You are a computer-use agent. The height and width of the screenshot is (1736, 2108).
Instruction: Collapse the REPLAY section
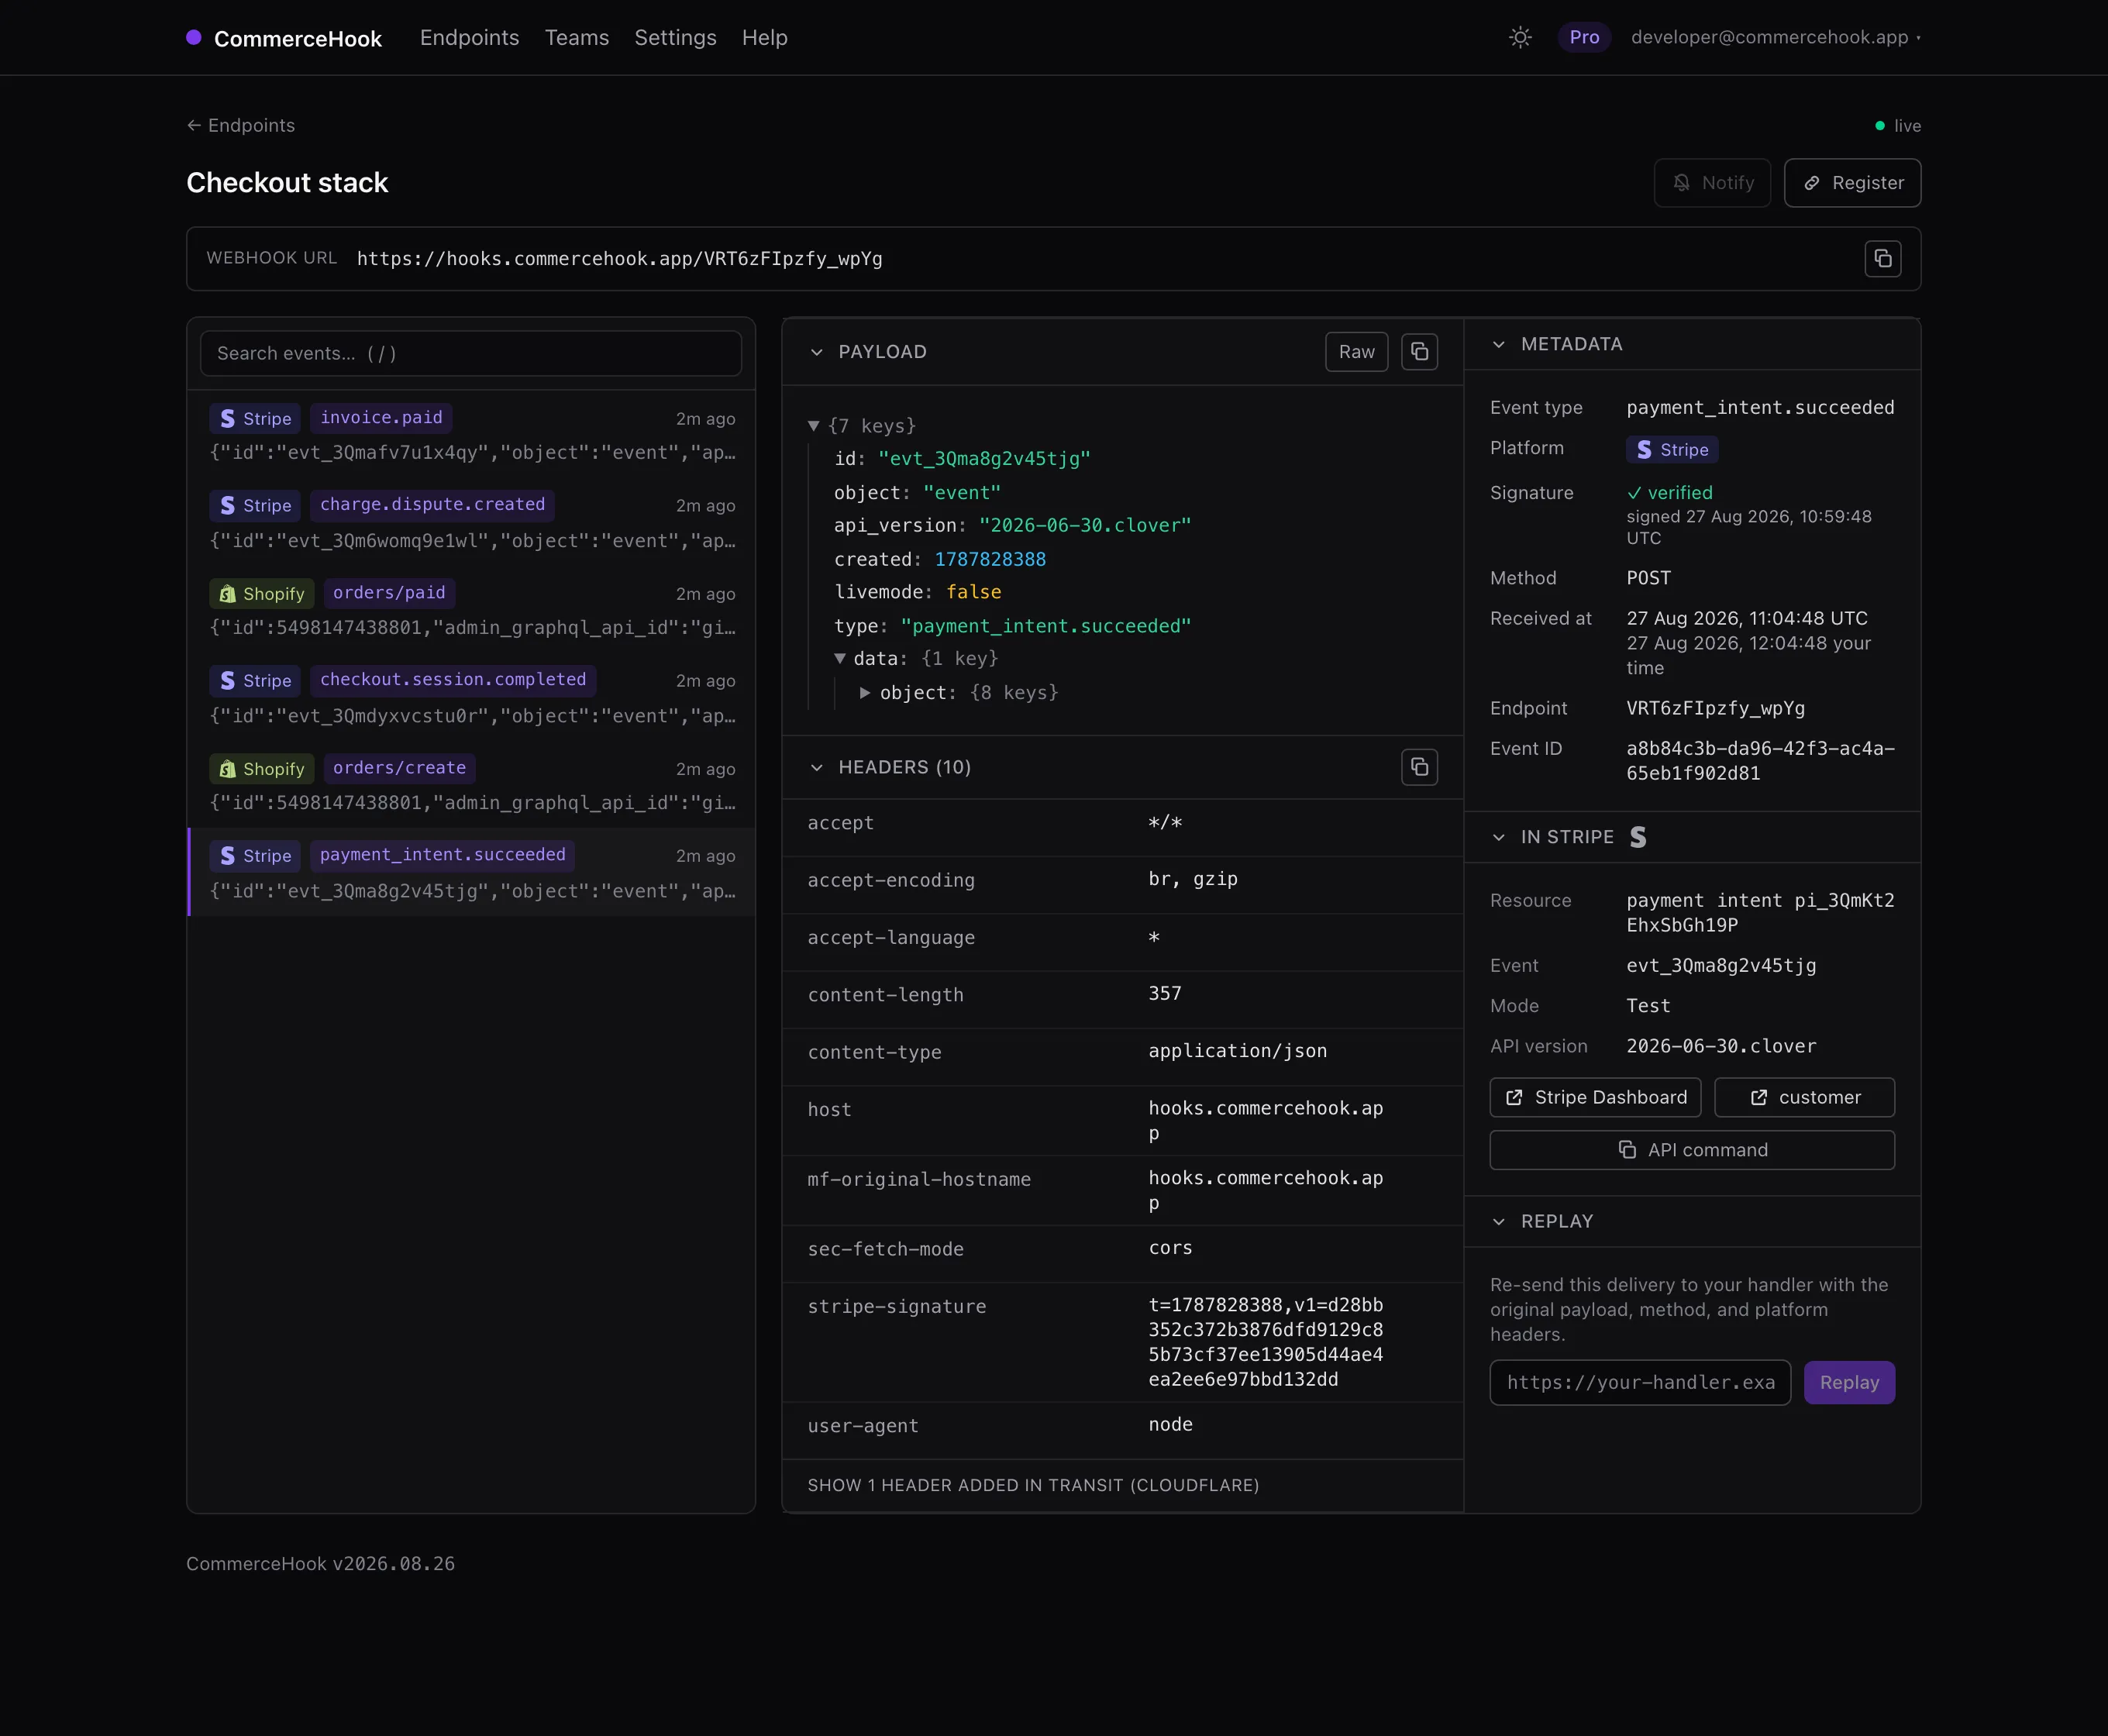coord(1498,1221)
